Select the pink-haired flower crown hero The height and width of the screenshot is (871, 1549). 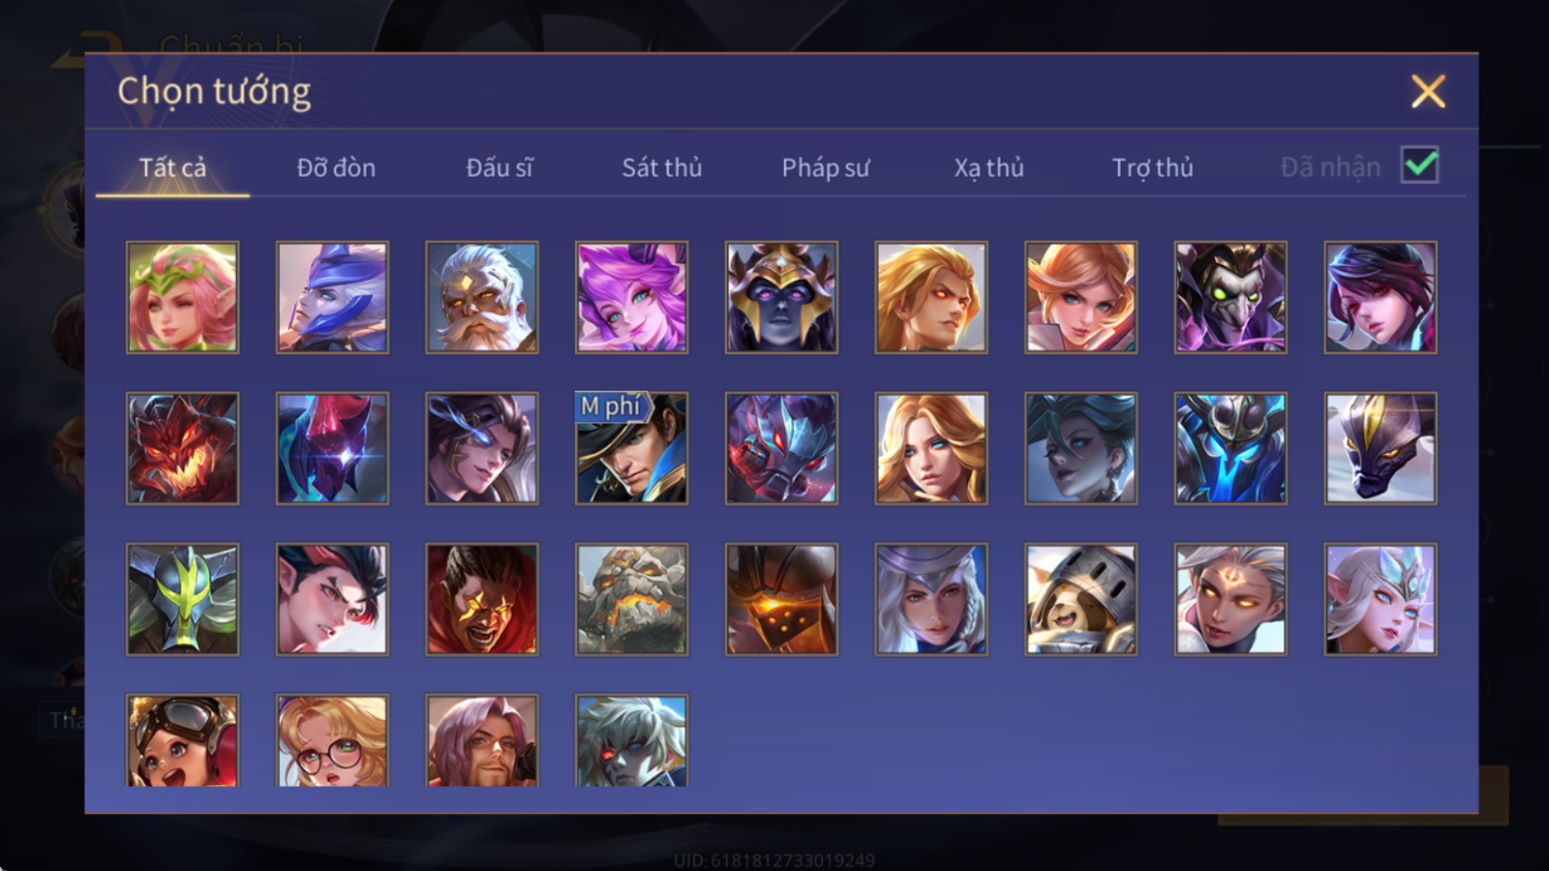tap(182, 297)
